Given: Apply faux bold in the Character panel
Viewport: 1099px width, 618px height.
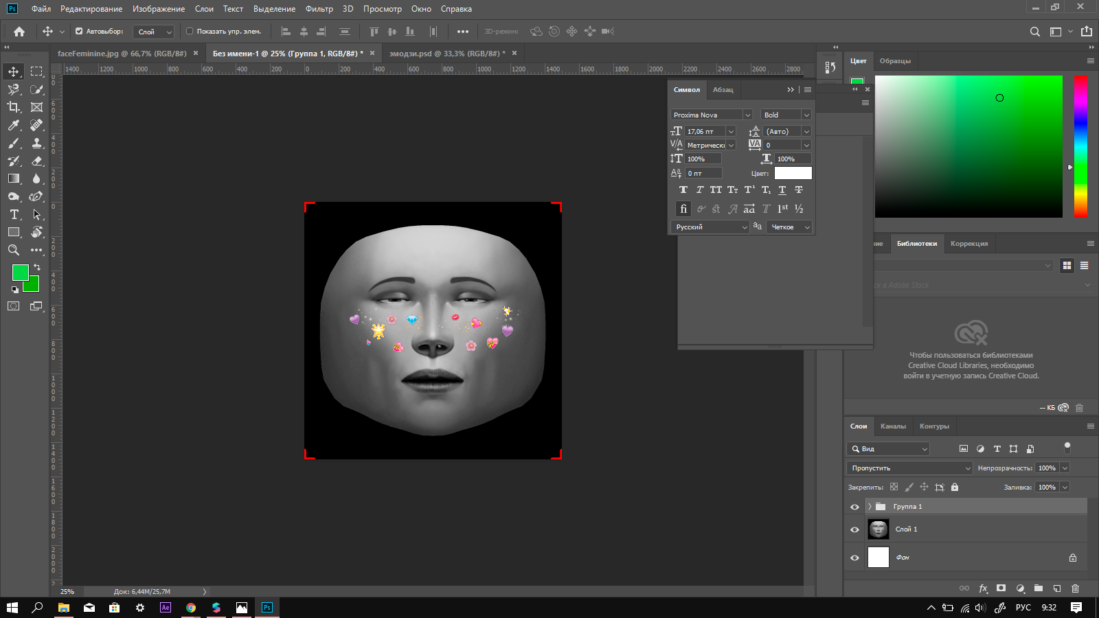Looking at the screenshot, I should tap(683, 190).
